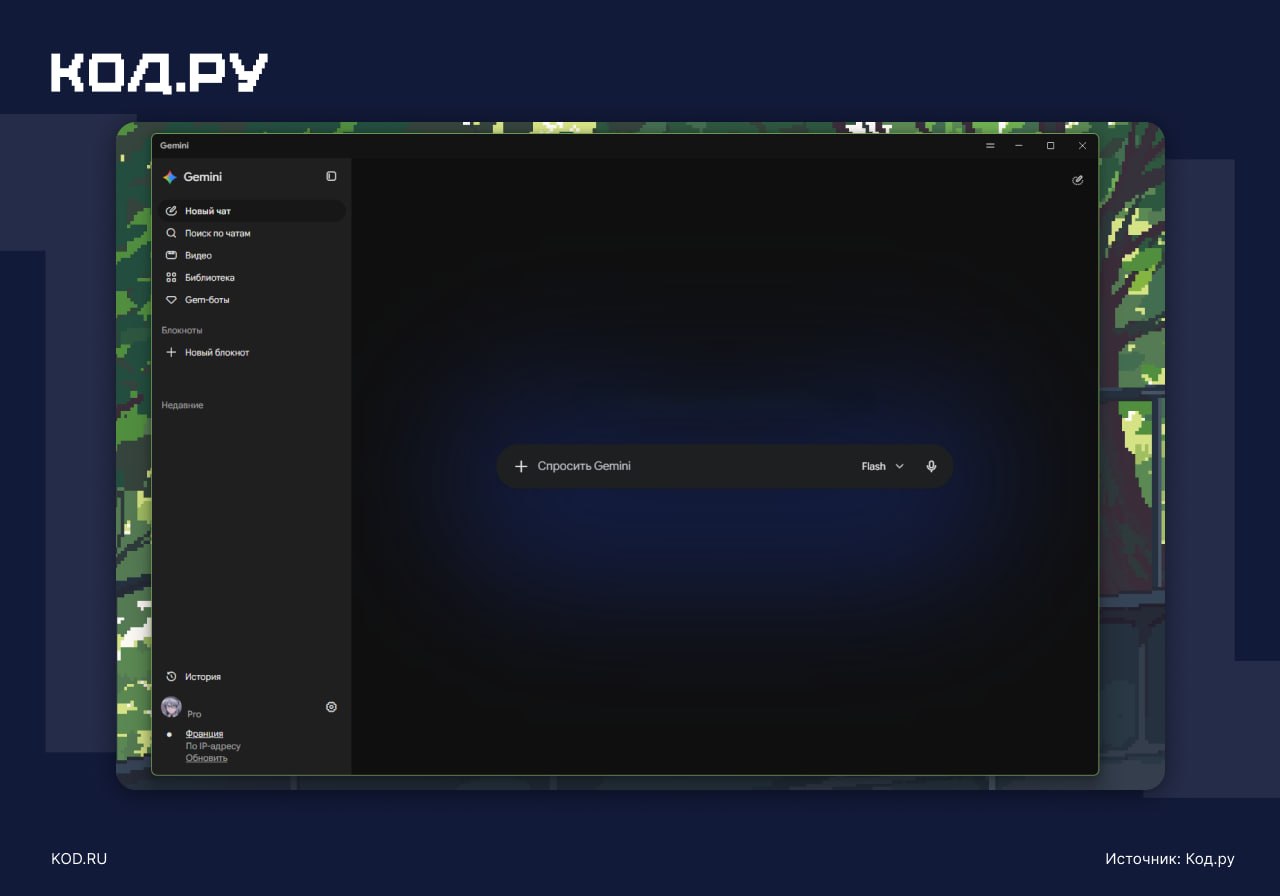Viewport: 1280px width, 896px height.
Task: Create a Новый блокнот
Action: 252,352
